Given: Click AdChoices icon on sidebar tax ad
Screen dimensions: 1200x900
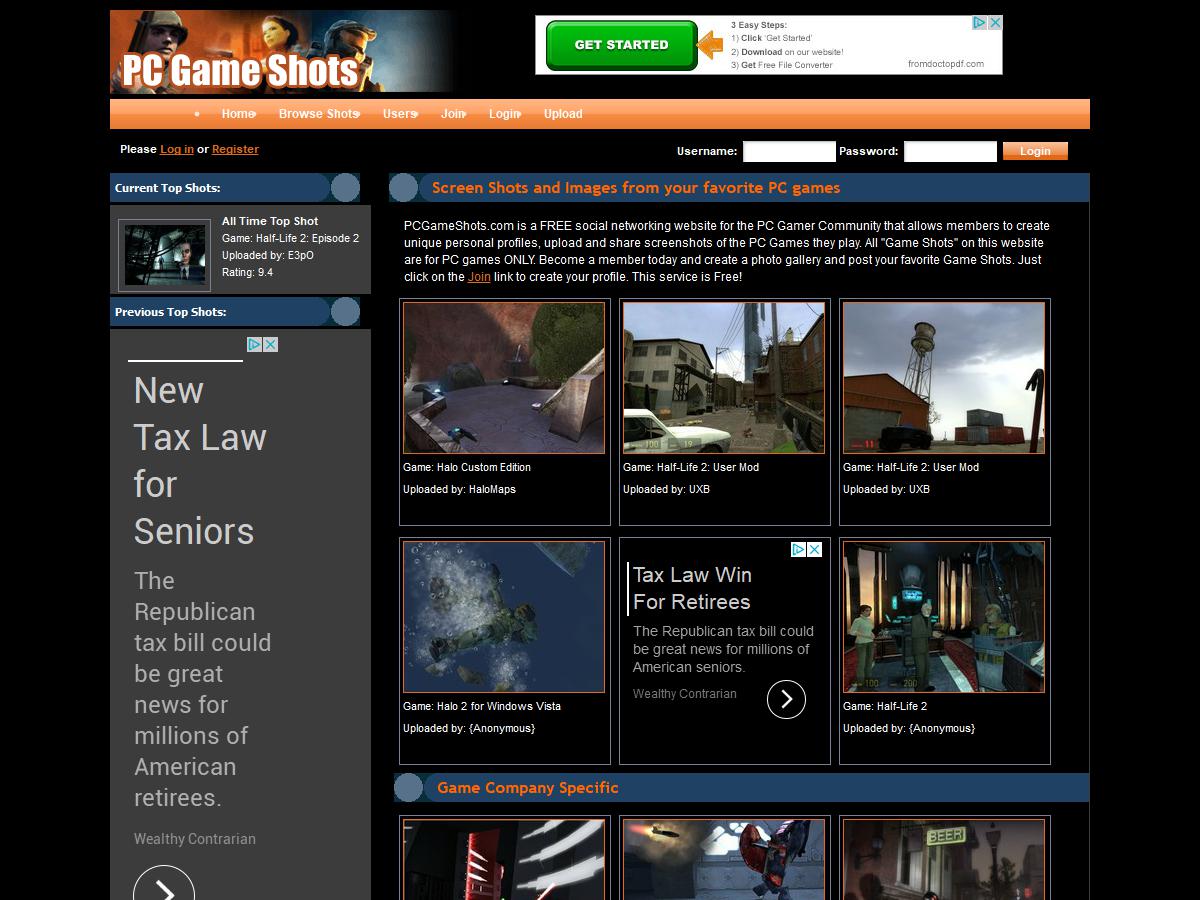Looking at the screenshot, I should pos(255,344).
